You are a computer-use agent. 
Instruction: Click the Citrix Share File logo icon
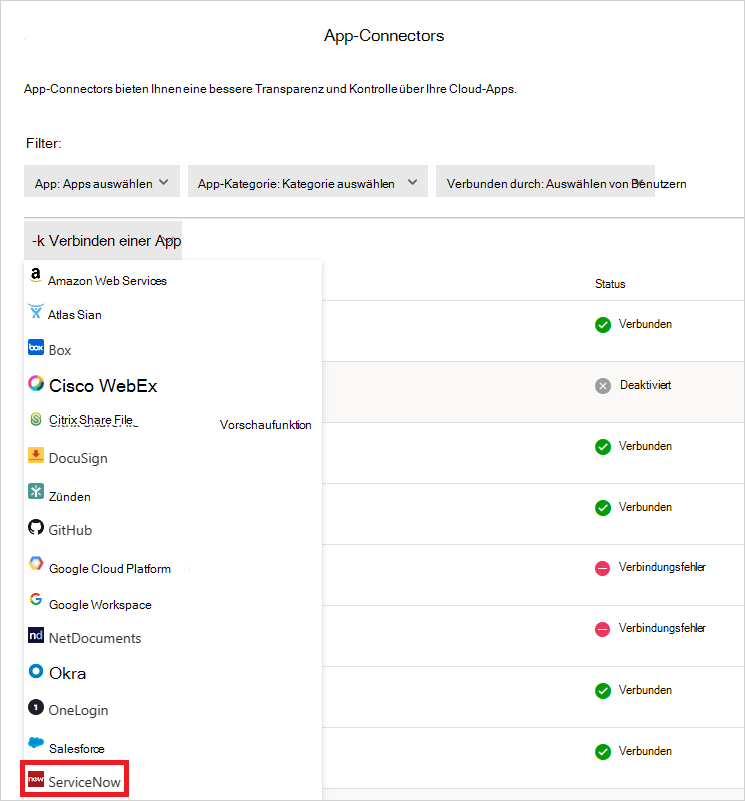click(x=36, y=419)
